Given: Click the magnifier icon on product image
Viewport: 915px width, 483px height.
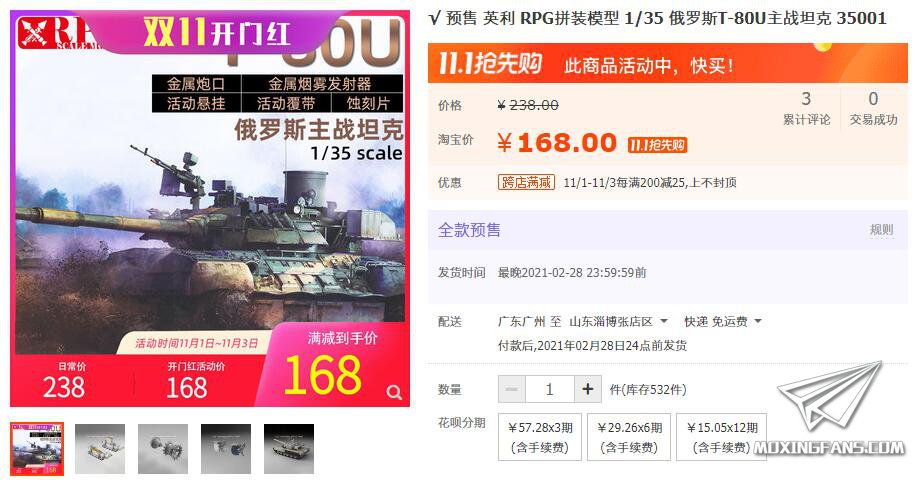Looking at the screenshot, I should [x=394, y=393].
